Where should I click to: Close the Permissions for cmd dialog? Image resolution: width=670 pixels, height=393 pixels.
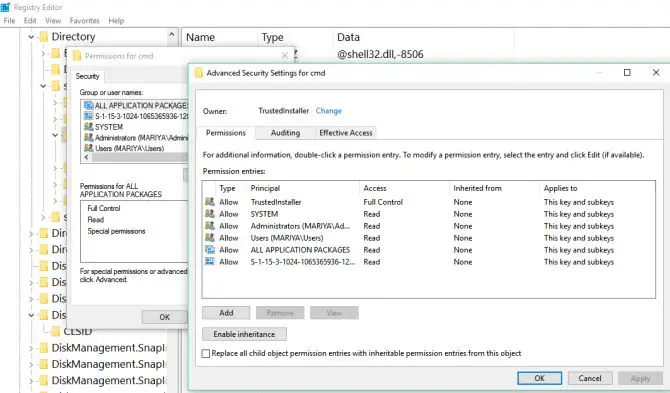pos(285,56)
